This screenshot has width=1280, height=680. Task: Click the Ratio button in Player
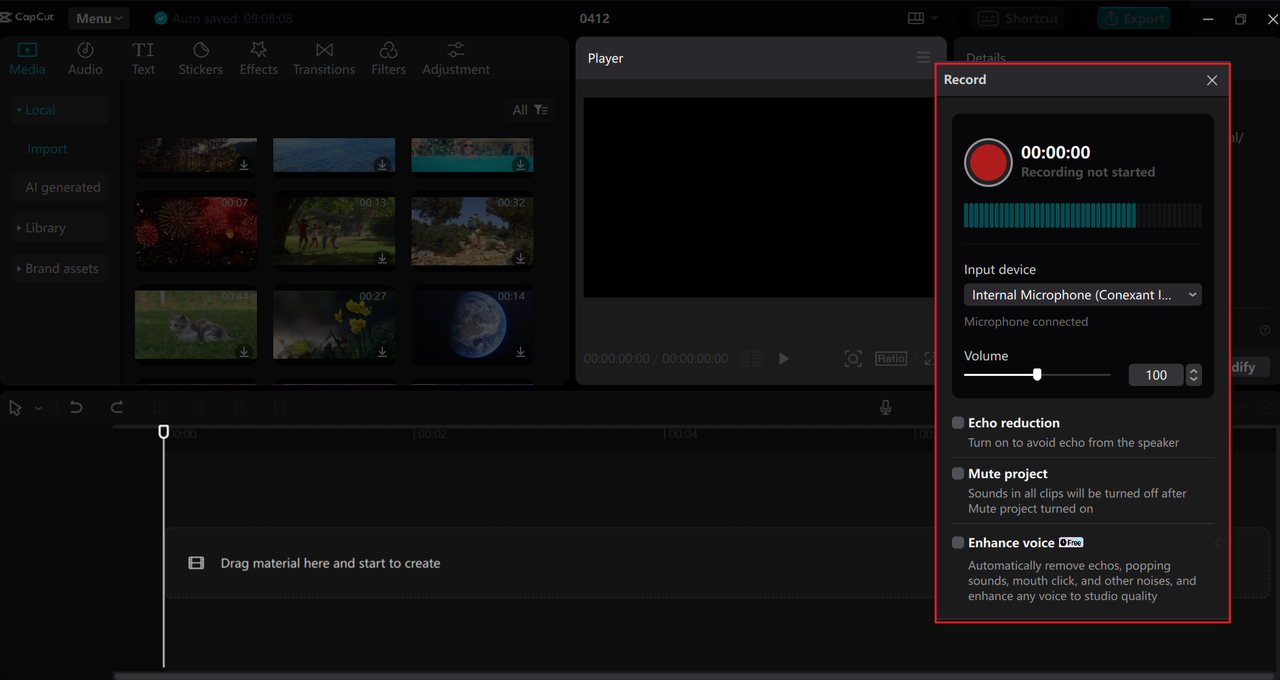click(891, 358)
